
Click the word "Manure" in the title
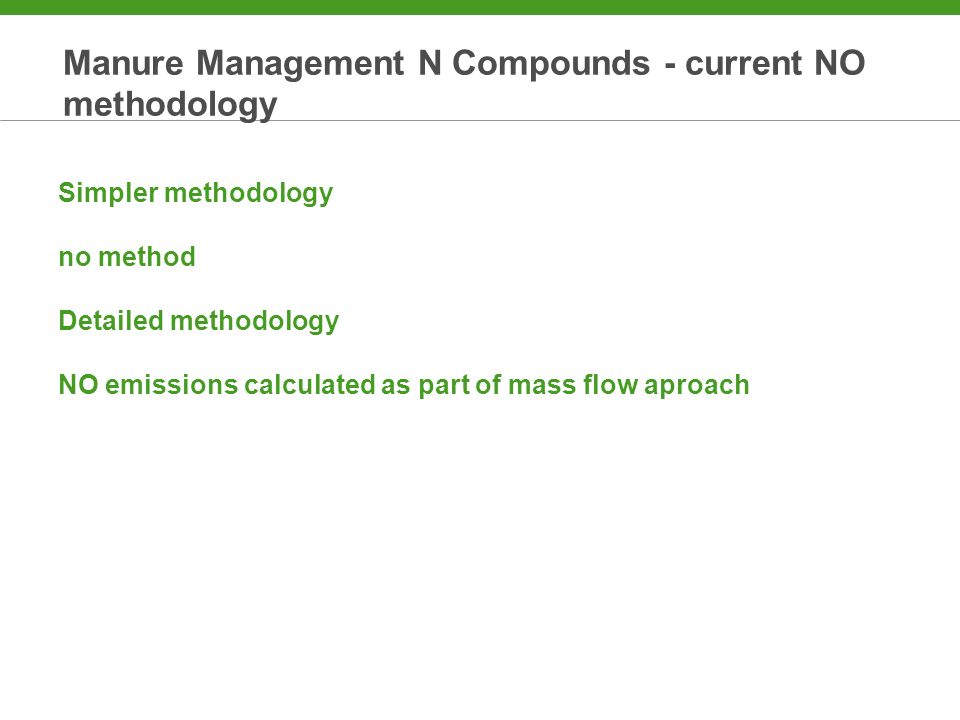pos(123,63)
